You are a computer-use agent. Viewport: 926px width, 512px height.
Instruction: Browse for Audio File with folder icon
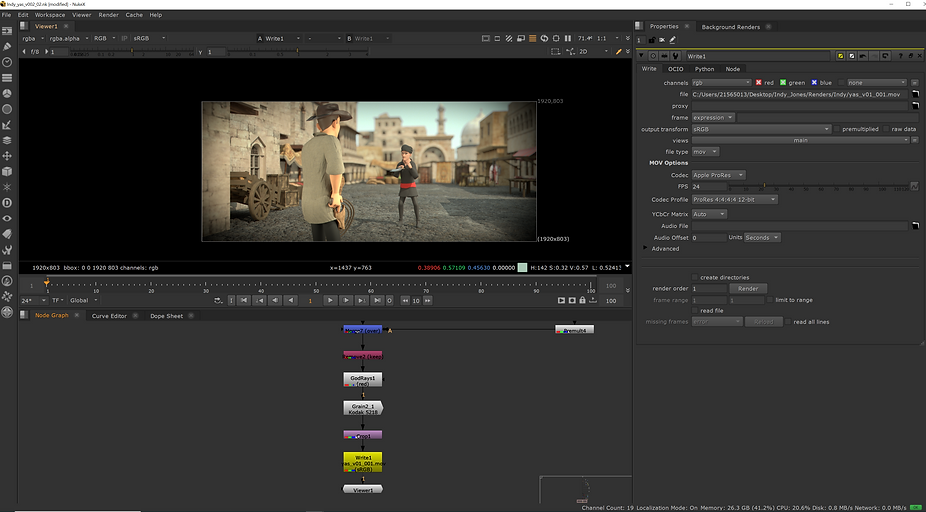pos(915,226)
